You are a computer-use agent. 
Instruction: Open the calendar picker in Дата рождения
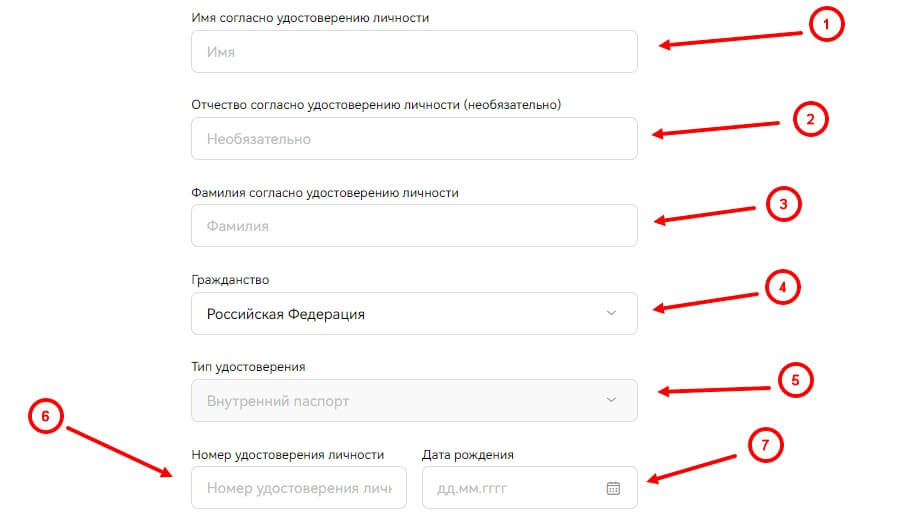click(613, 488)
